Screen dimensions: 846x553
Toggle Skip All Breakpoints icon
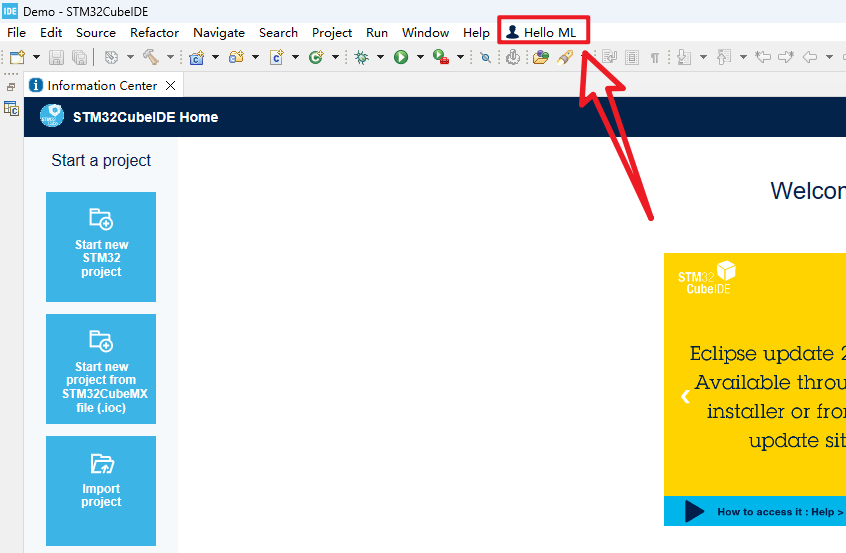coord(486,57)
